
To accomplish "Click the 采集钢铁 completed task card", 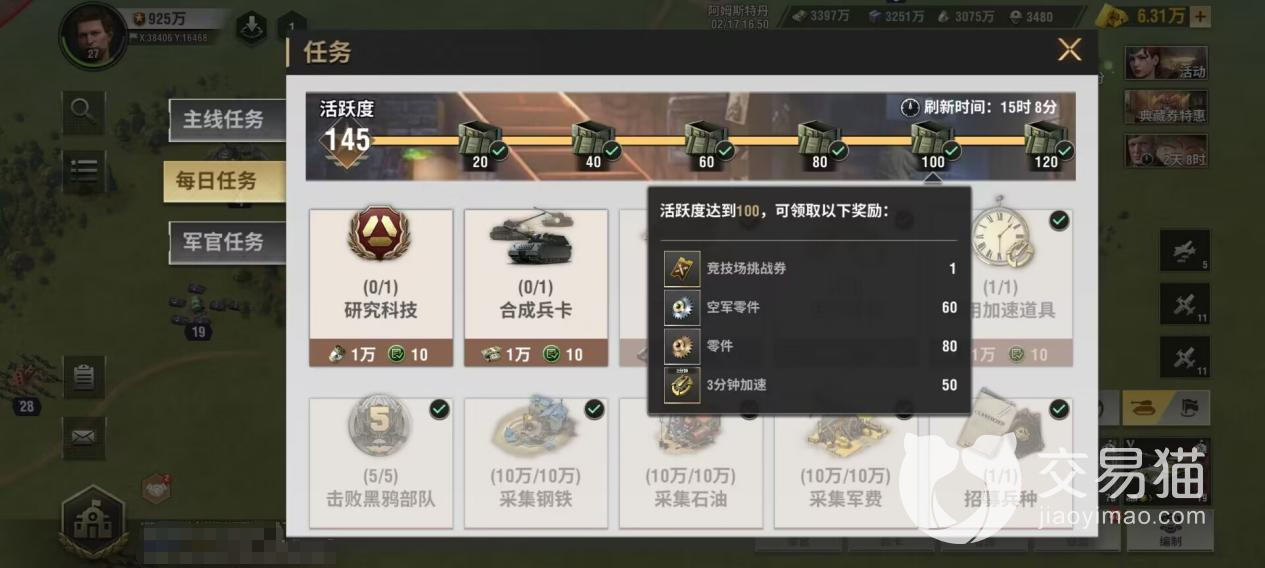I will [x=536, y=462].
